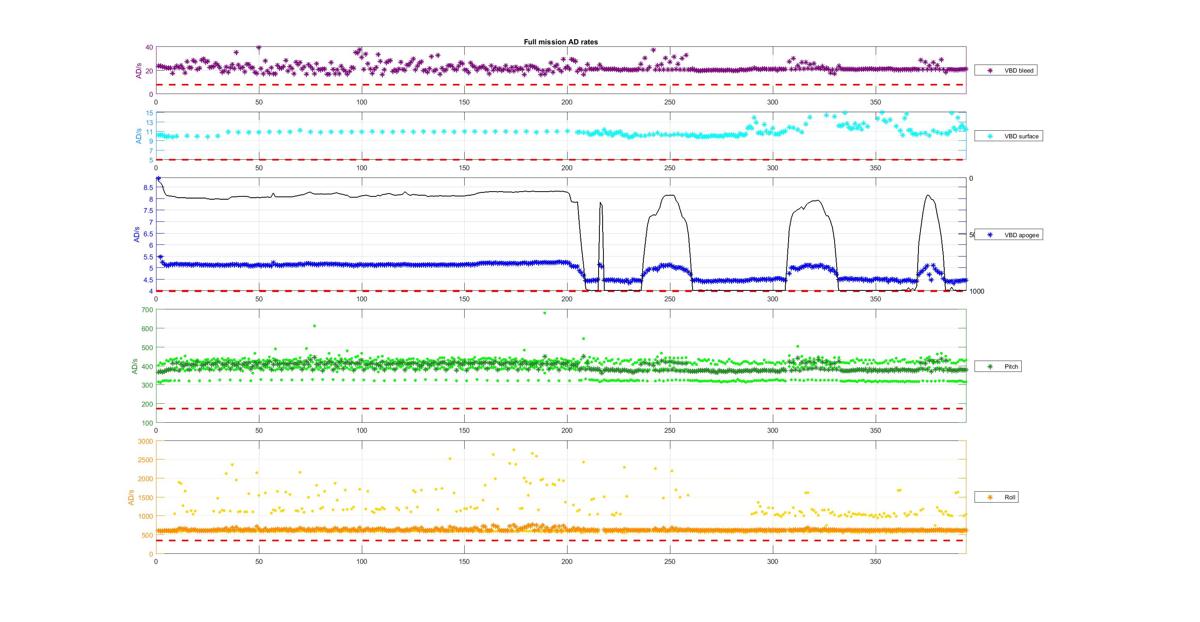1200x622 pixels.
Task: Click the purple AD/s axis label
Action: pyautogui.click(x=138, y=71)
